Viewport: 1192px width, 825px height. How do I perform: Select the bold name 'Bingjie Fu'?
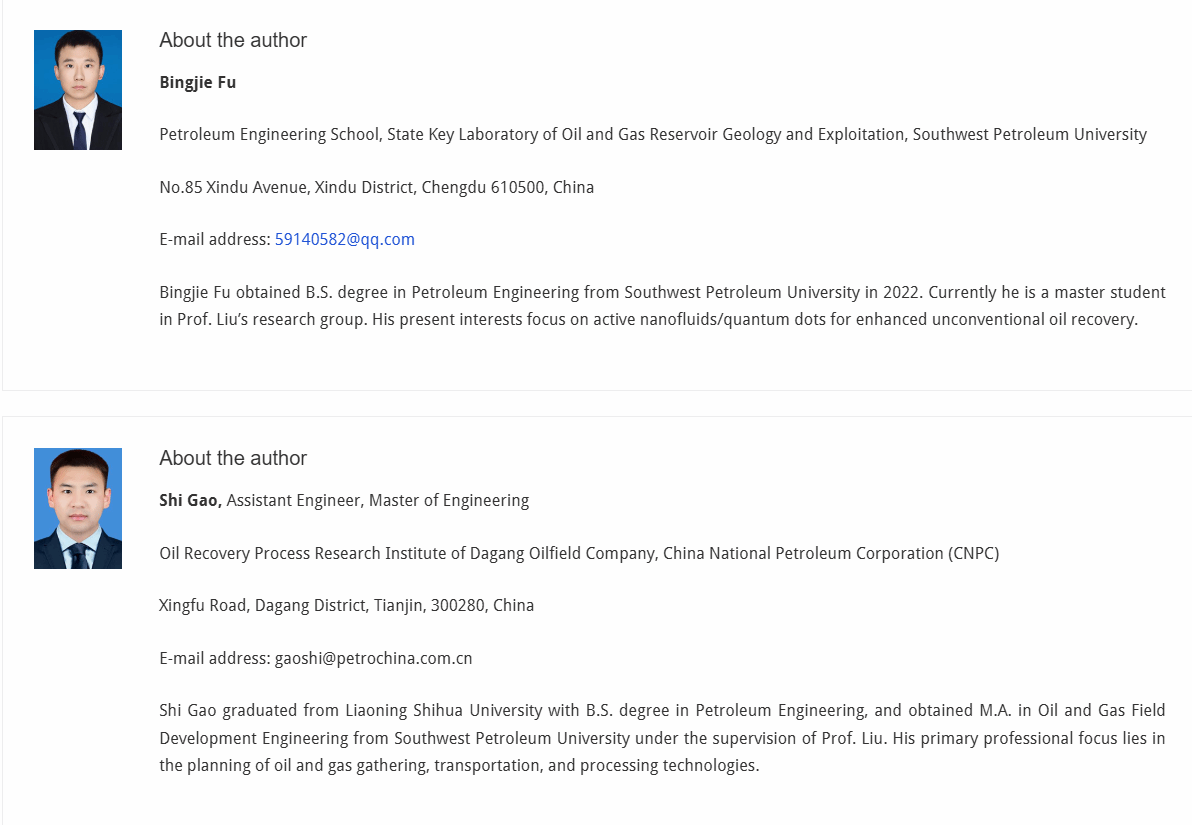(198, 83)
